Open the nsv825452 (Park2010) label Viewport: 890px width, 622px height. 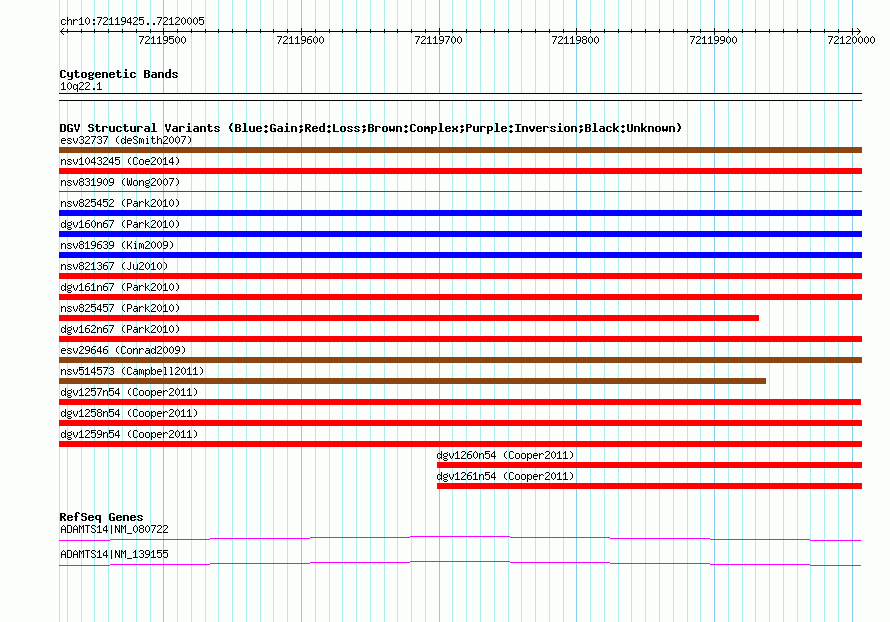click(x=120, y=203)
